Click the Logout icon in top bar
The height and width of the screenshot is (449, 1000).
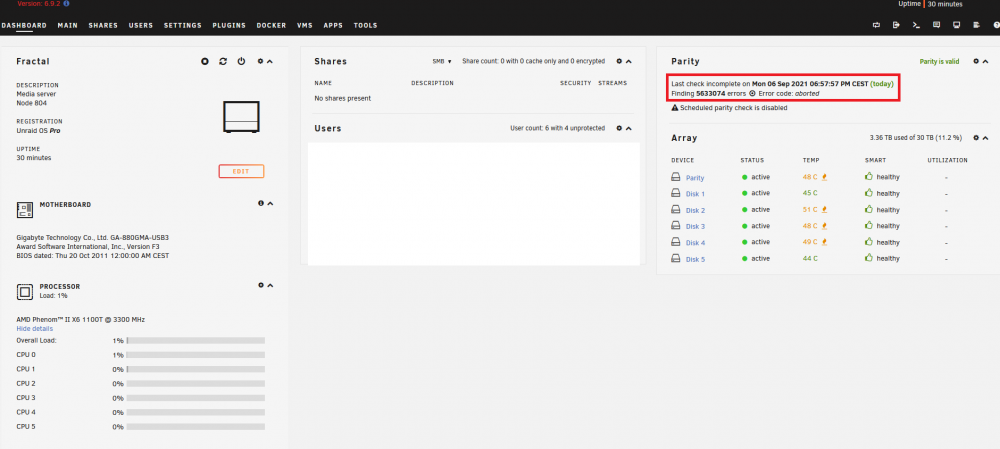click(x=896, y=26)
